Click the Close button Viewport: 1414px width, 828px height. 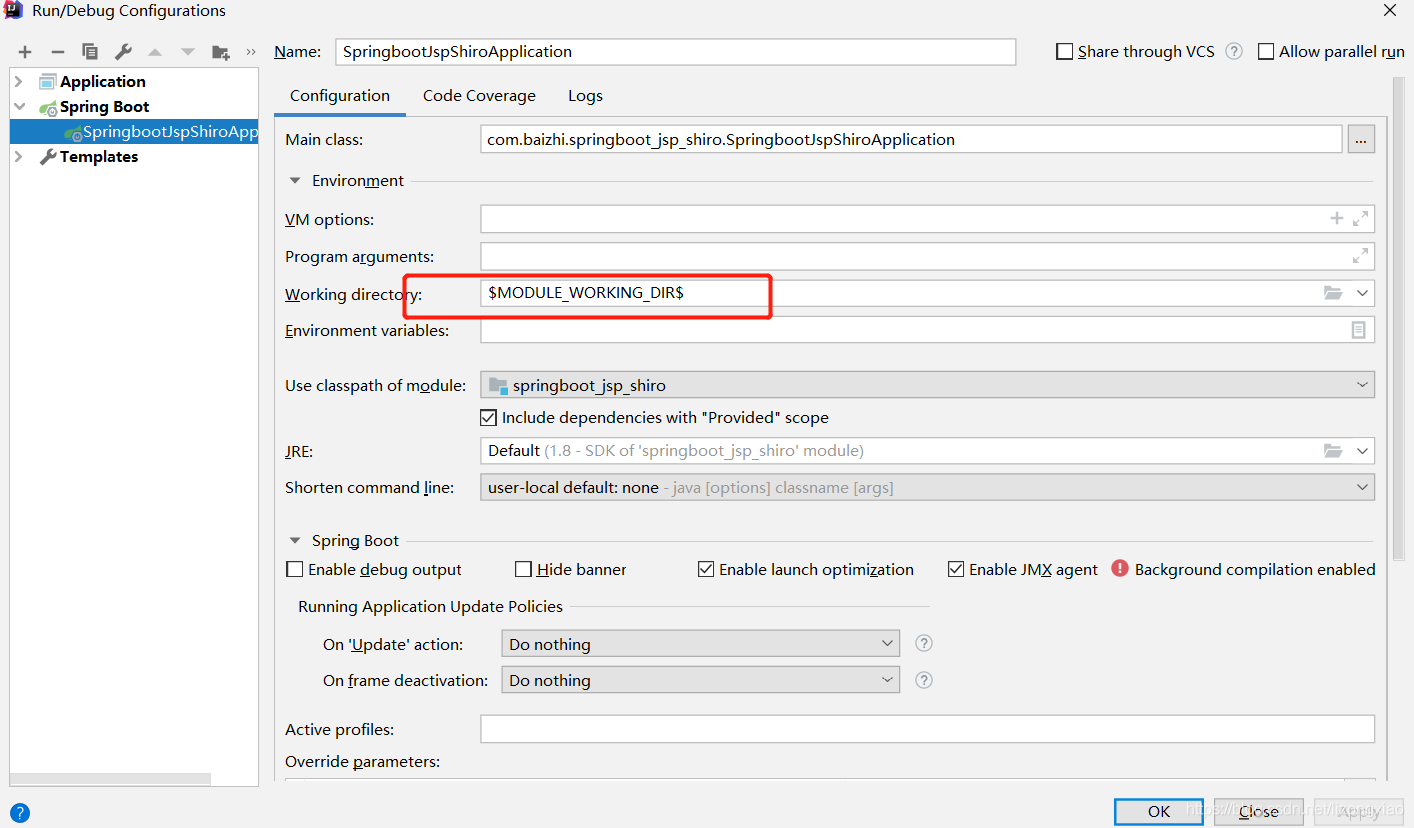[x=1258, y=811]
